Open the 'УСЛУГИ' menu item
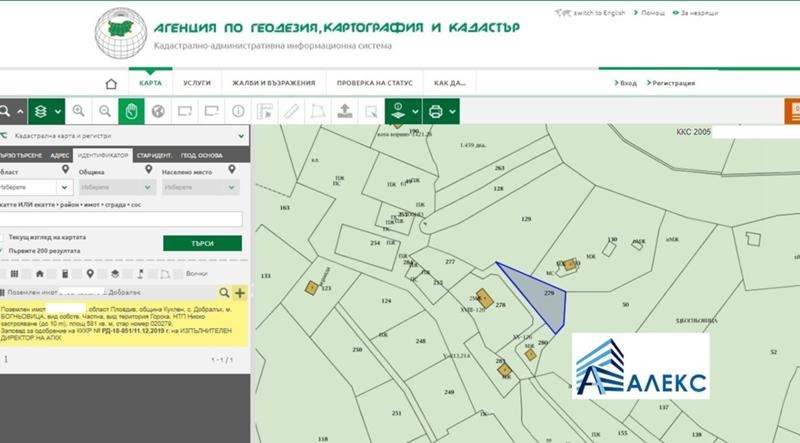800x443 pixels. pos(196,84)
